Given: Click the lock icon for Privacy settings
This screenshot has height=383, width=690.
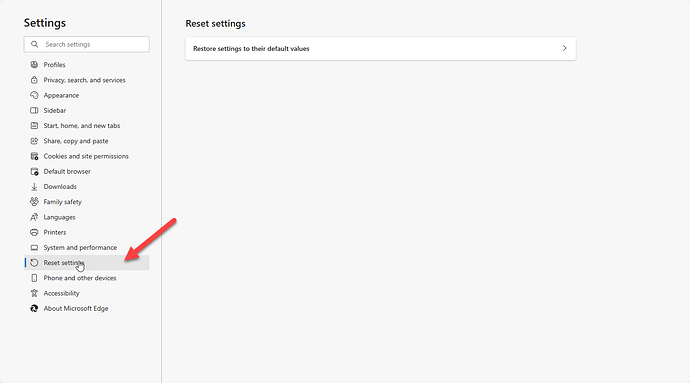Looking at the screenshot, I should (x=34, y=80).
